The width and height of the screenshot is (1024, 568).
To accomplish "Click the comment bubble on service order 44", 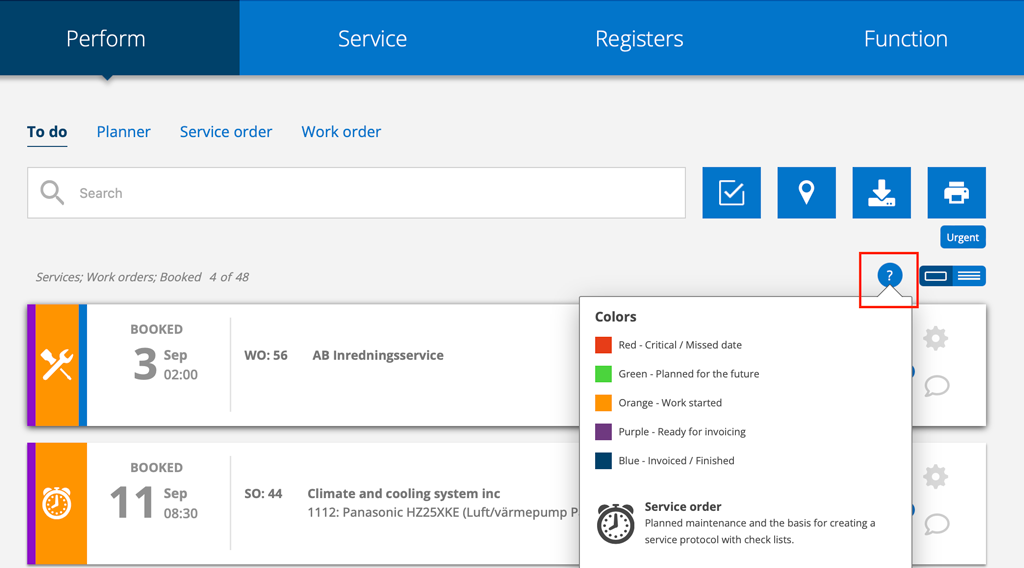I will click(x=936, y=524).
